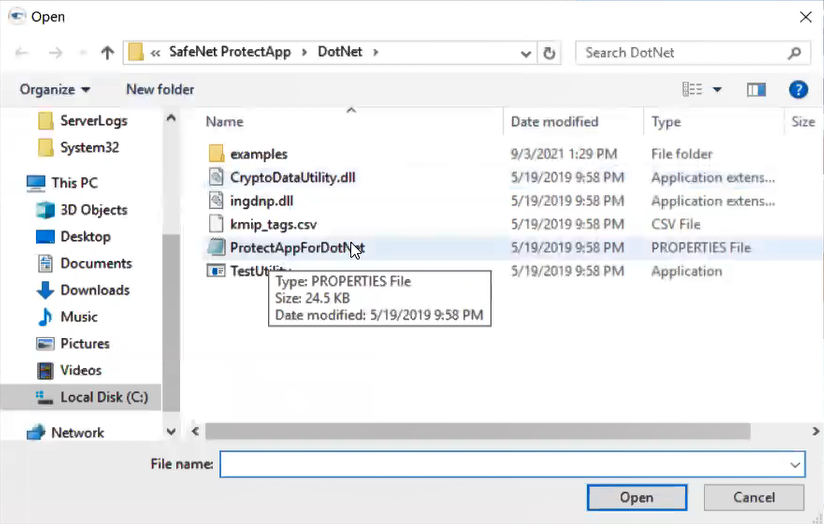Click the search magnifier icon
Image resolution: width=824 pixels, height=524 pixels.
pyautogui.click(x=795, y=53)
